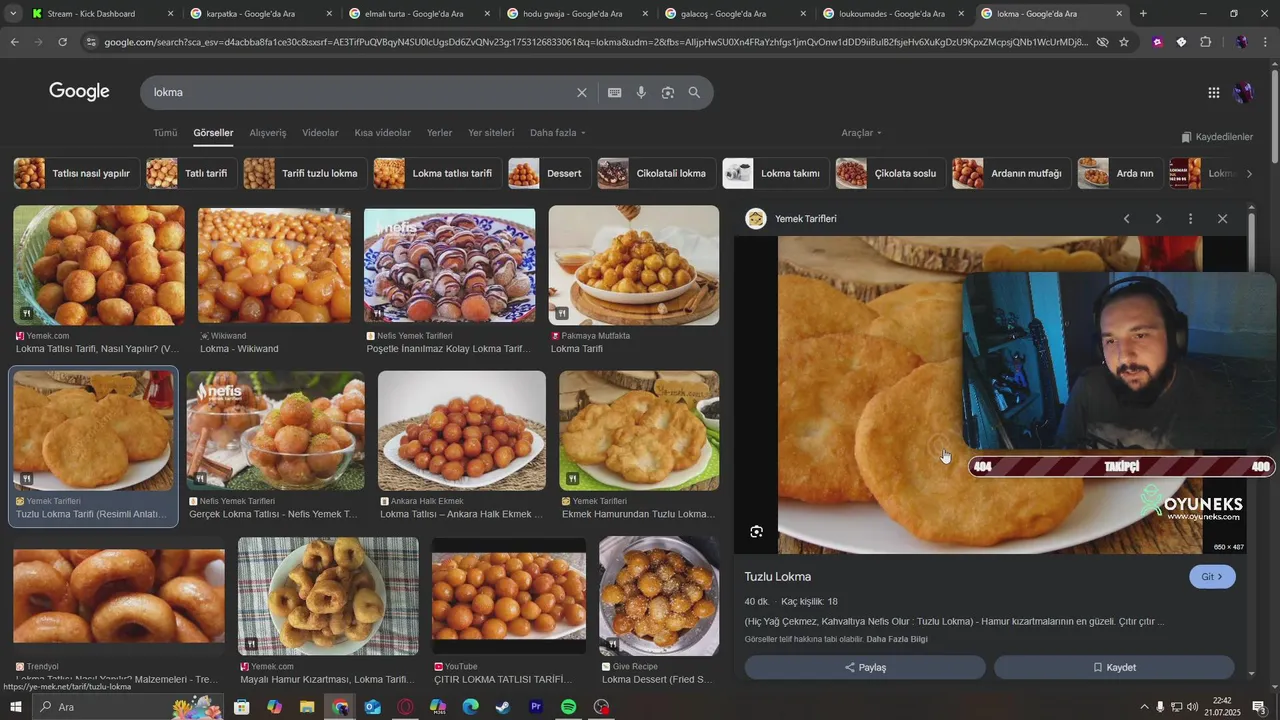Open three-dot options in image preview
Image resolution: width=1280 pixels, height=720 pixels.
[1190, 219]
